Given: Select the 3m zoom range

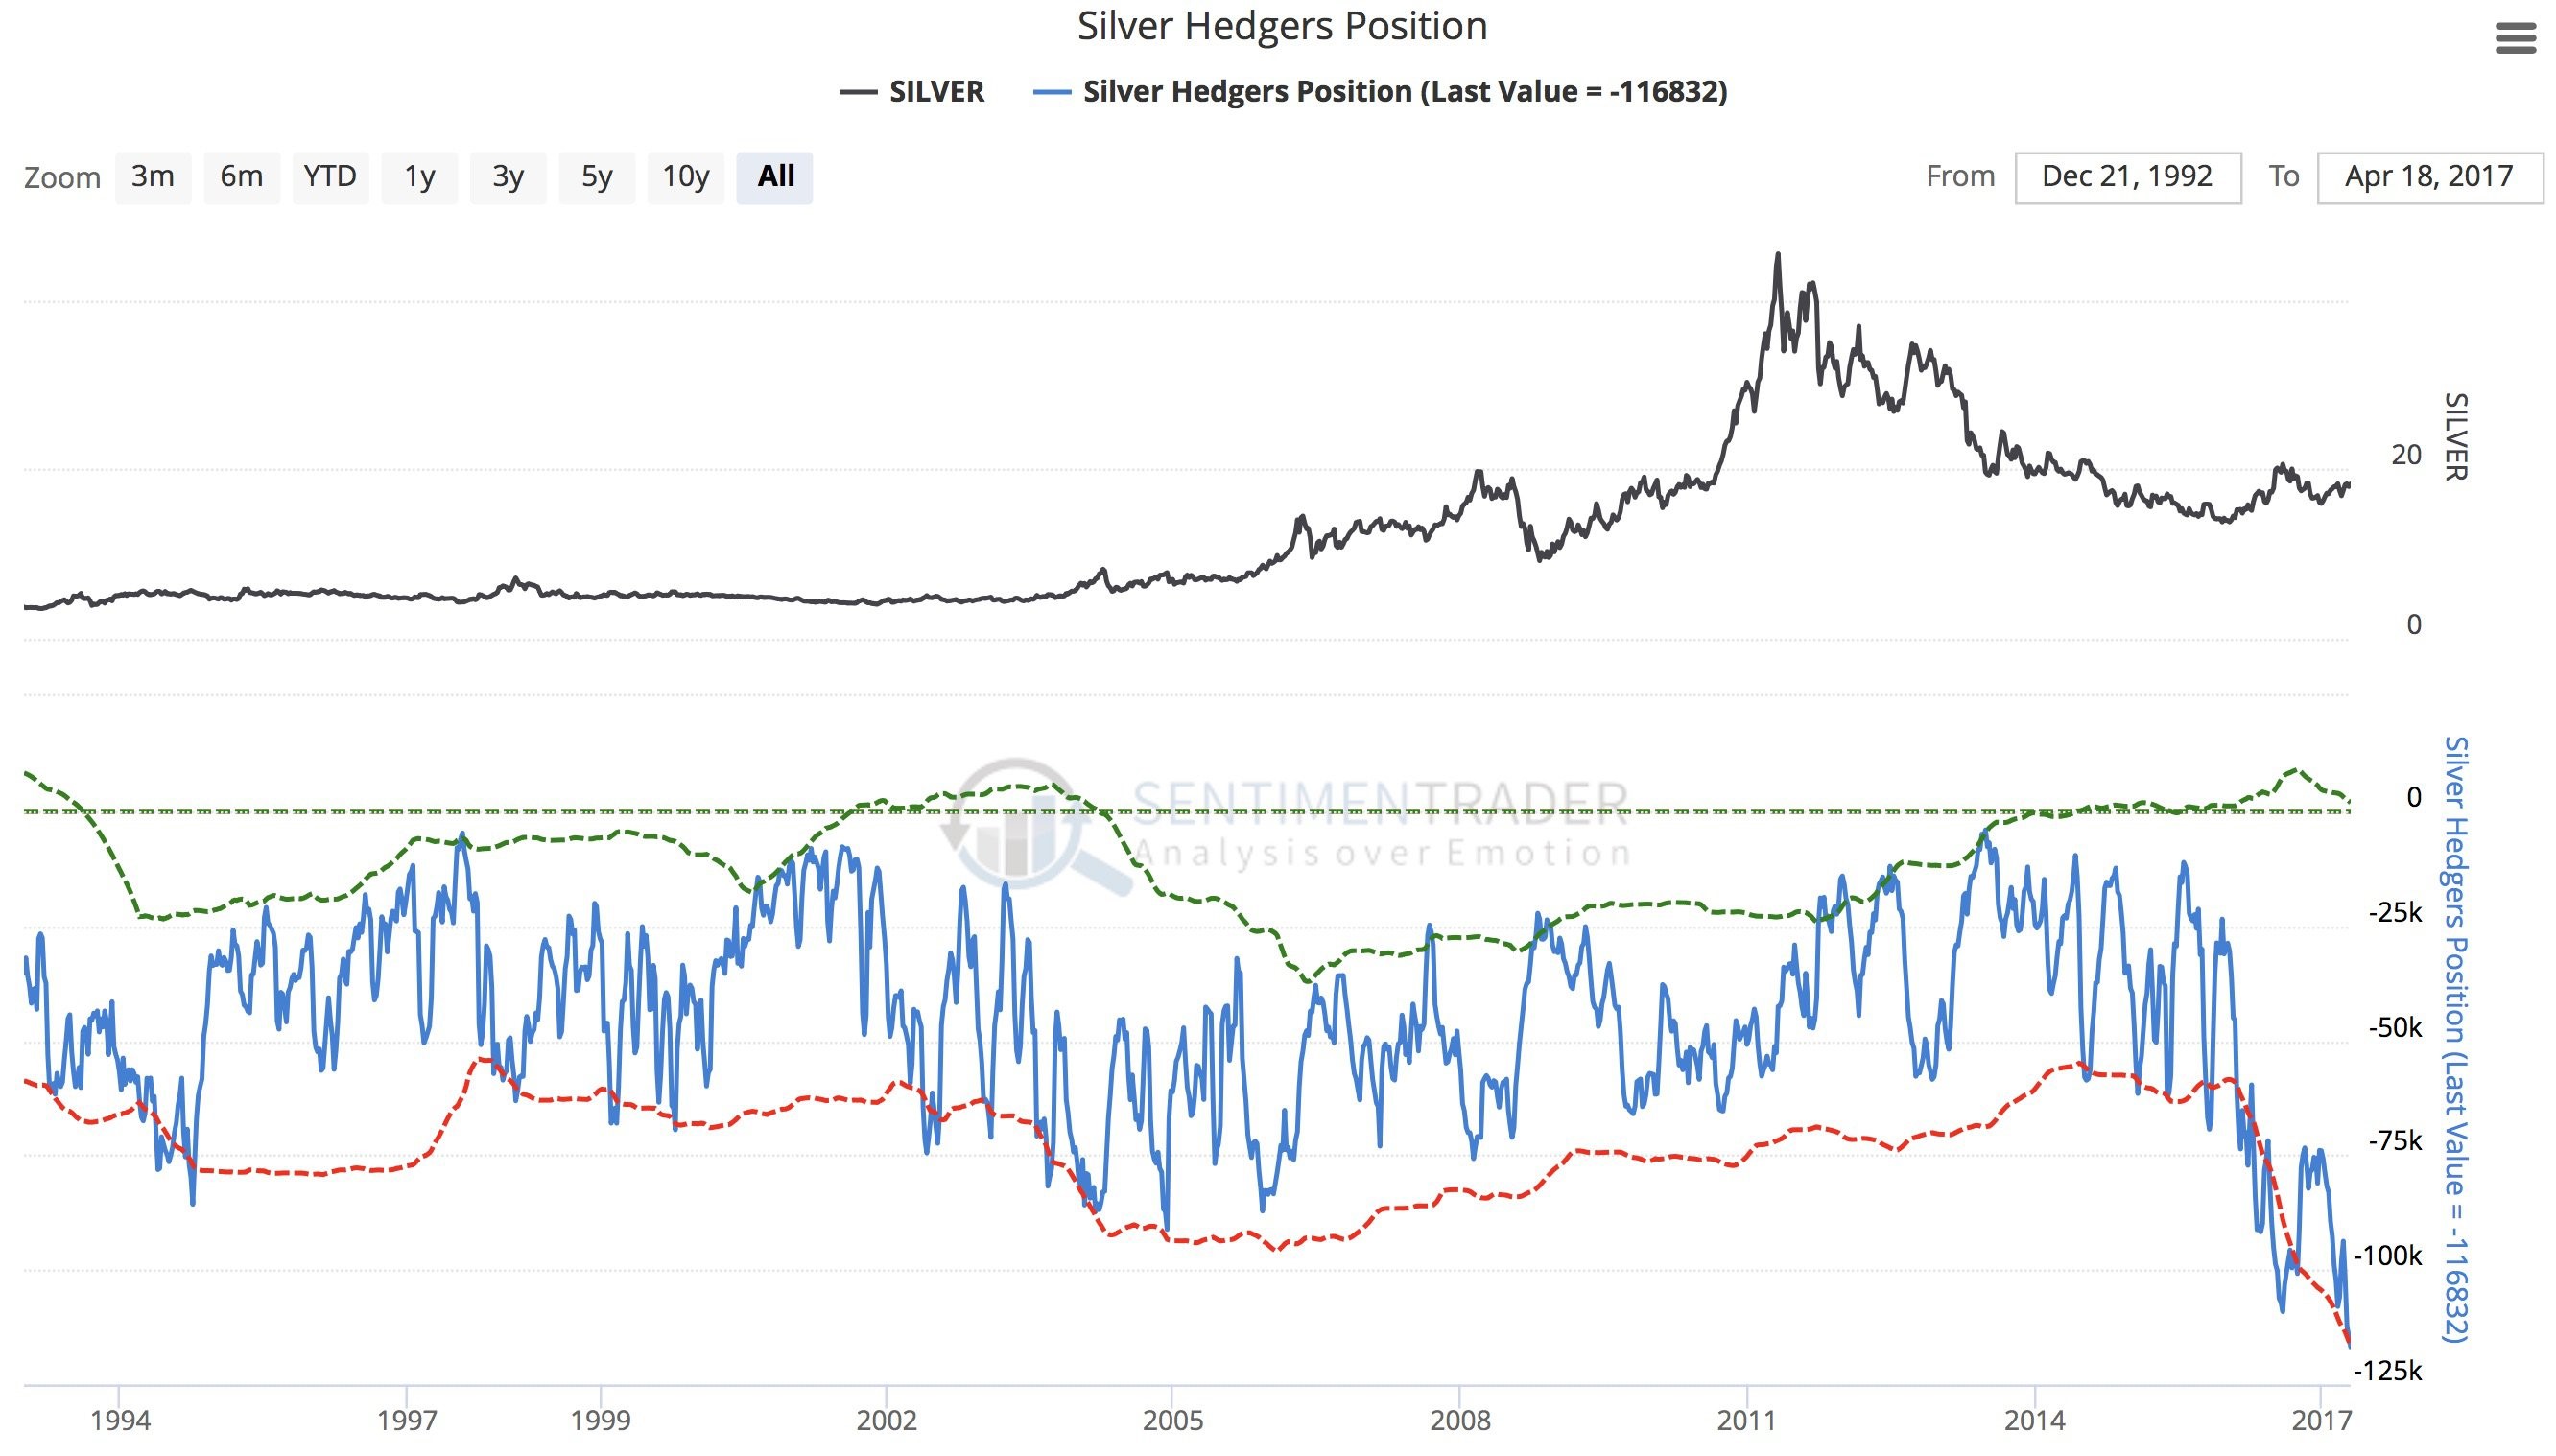Looking at the screenshot, I should click(153, 177).
